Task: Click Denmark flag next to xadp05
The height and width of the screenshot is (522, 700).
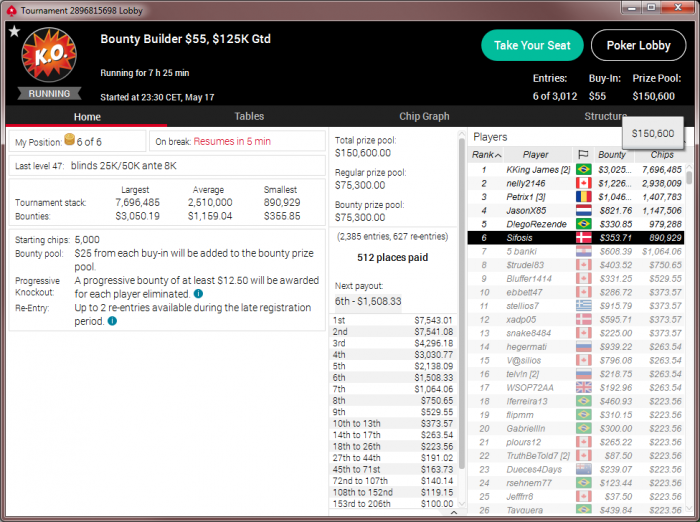Action: coord(583,320)
